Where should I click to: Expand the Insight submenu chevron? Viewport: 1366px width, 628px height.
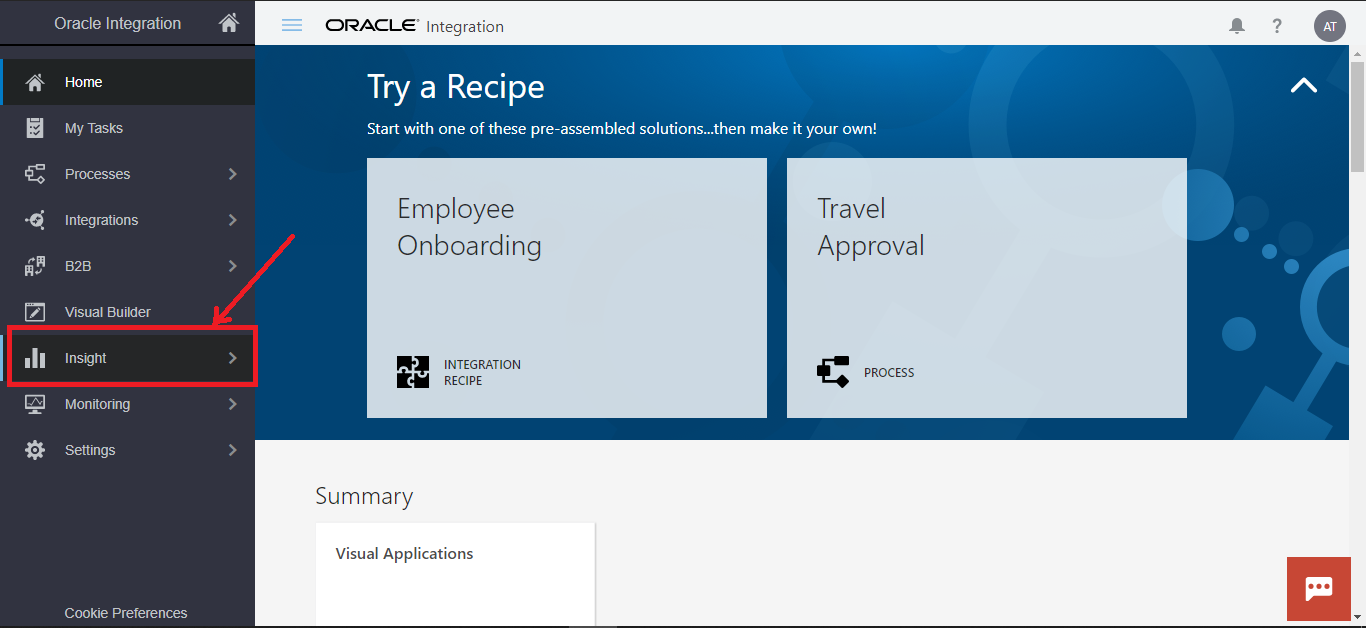232,358
